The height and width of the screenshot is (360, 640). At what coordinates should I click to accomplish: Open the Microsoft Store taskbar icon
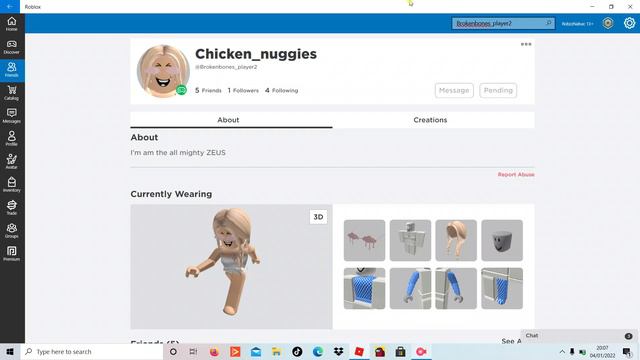pos(400,351)
